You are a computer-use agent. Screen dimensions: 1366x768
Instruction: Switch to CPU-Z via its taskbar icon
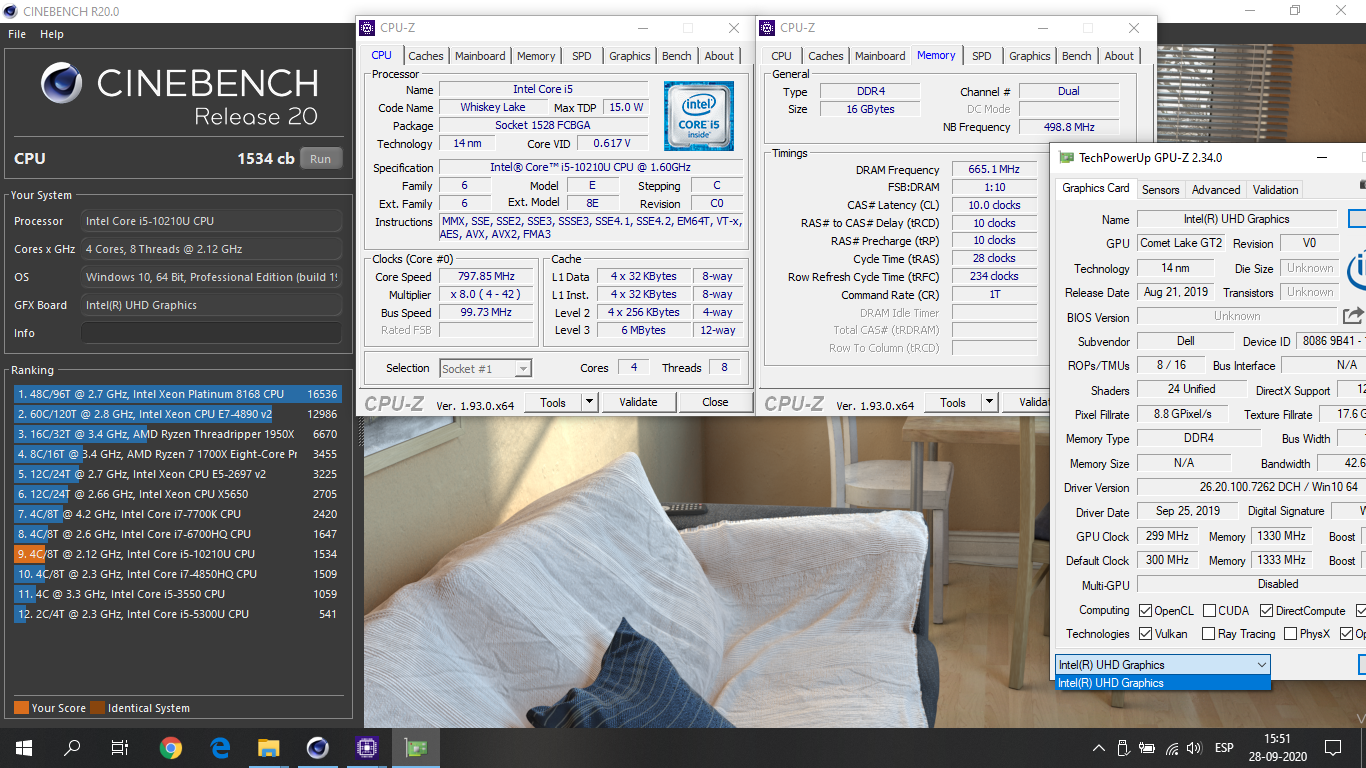[x=366, y=747]
